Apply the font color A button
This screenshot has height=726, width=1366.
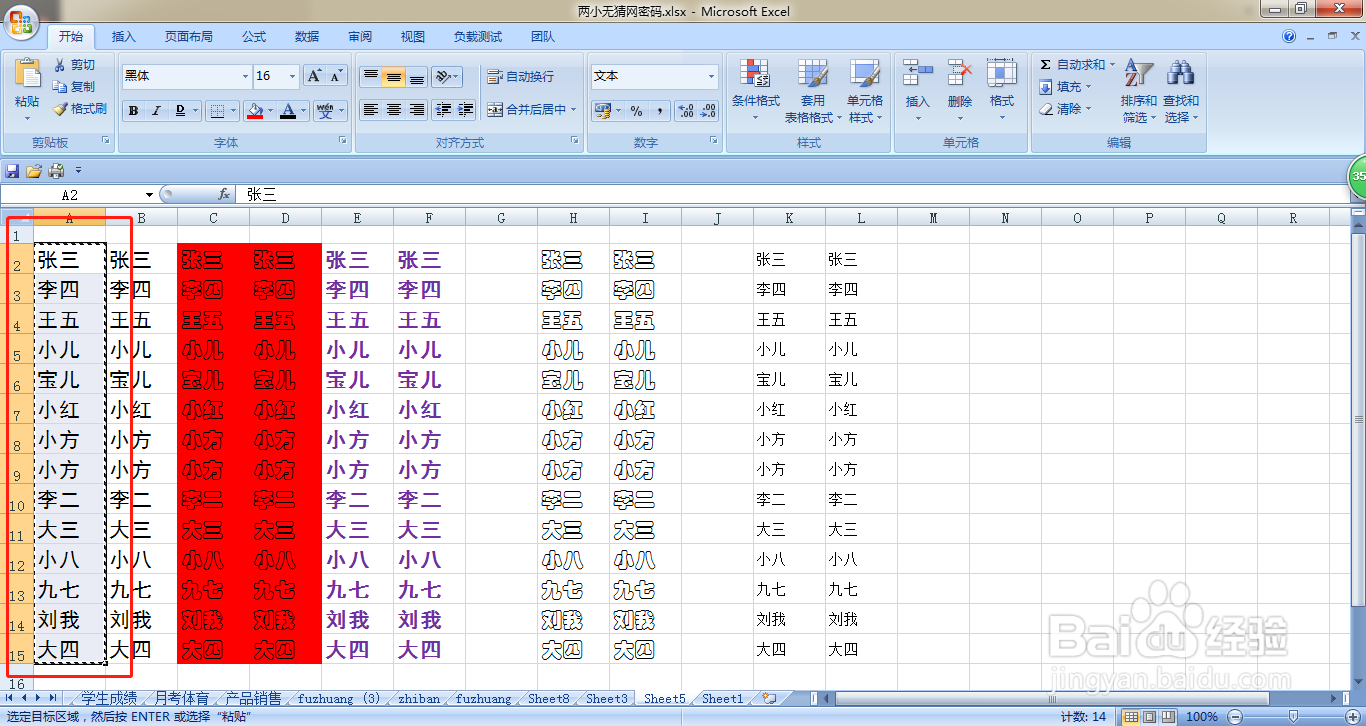[289, 111]
